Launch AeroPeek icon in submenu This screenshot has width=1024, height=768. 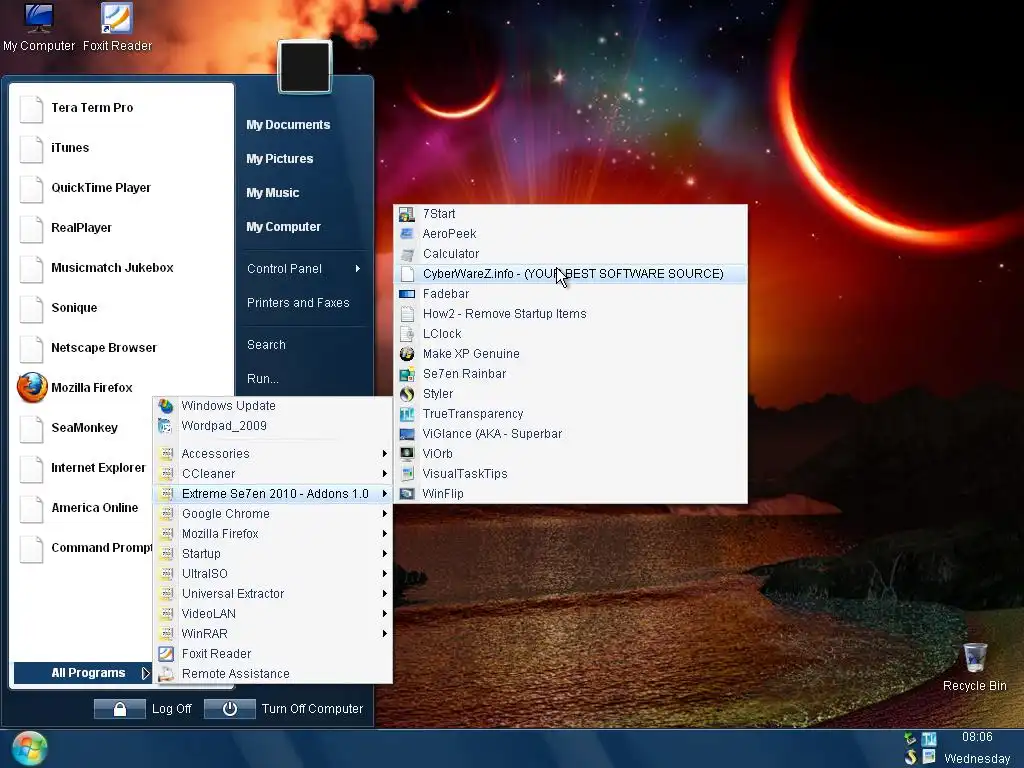pos(407,234)
